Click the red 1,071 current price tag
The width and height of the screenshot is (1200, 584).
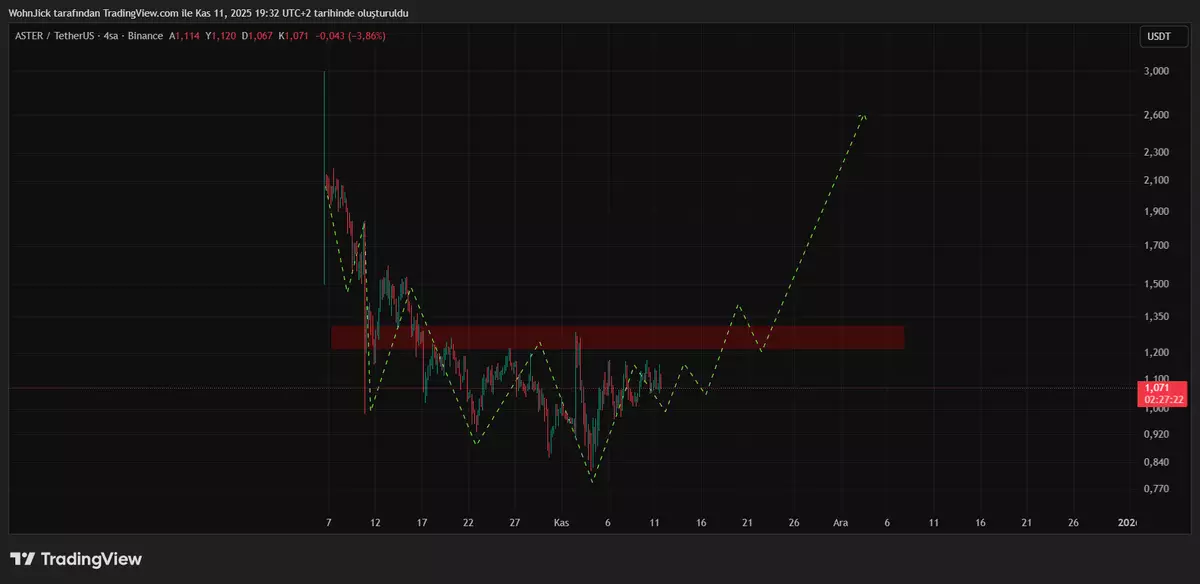pos(1162,387)
